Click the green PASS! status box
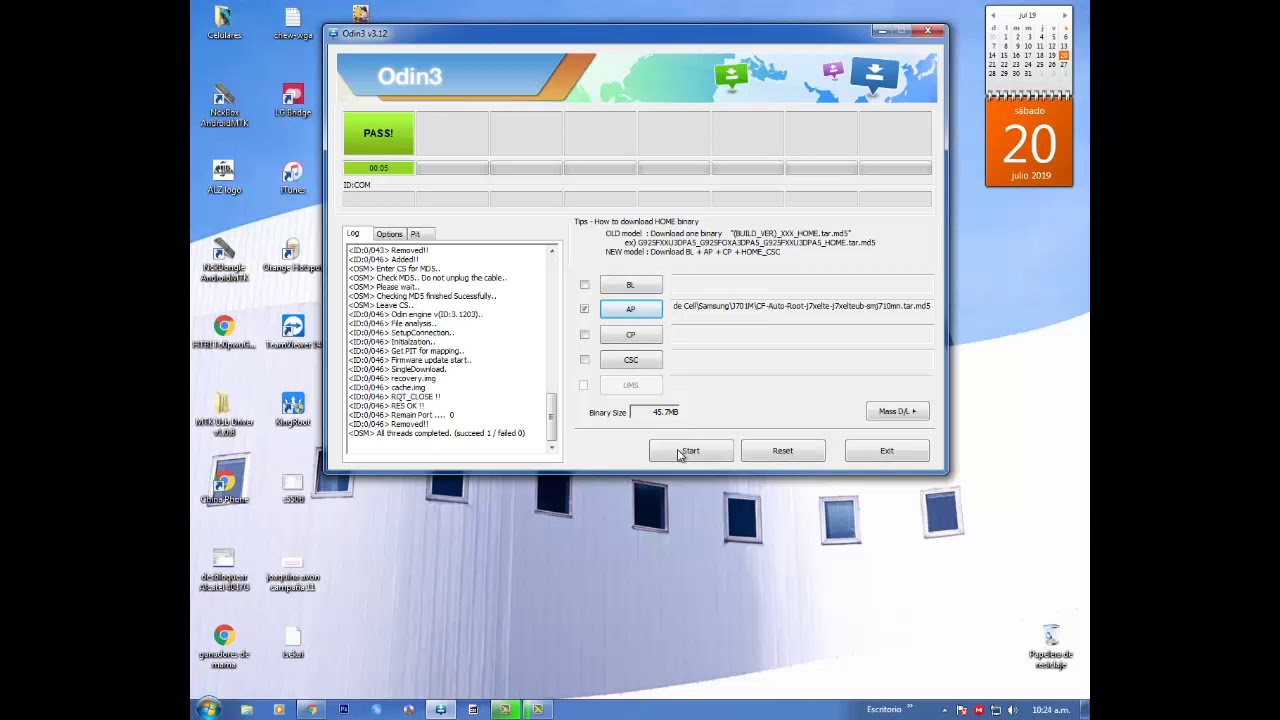This screenshot has width=1280, height=720. click(x=378, y=133)
